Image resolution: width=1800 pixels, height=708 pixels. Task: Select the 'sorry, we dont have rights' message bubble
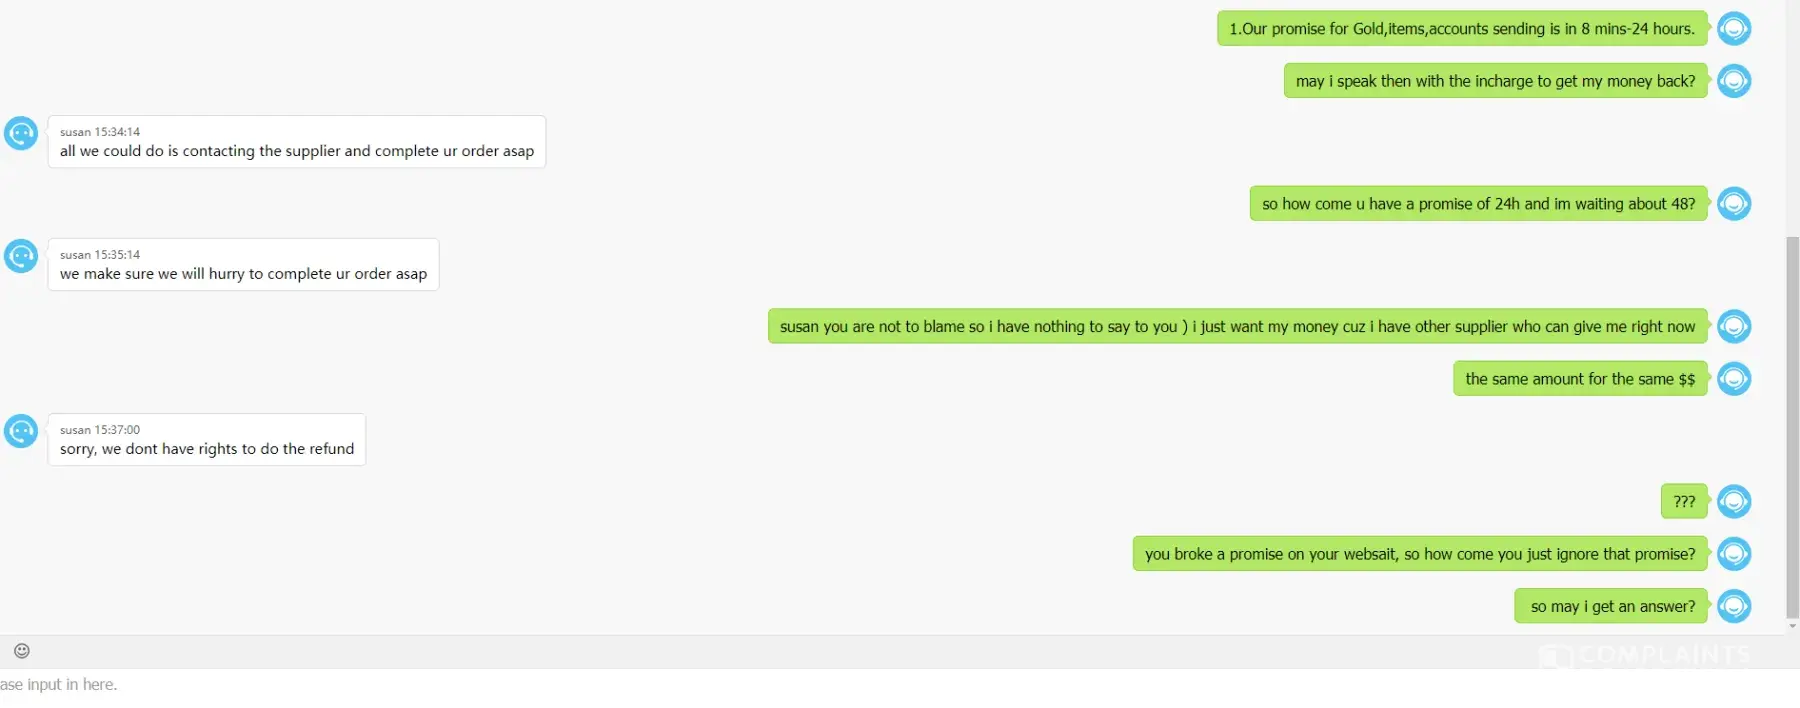click(207, 440)
